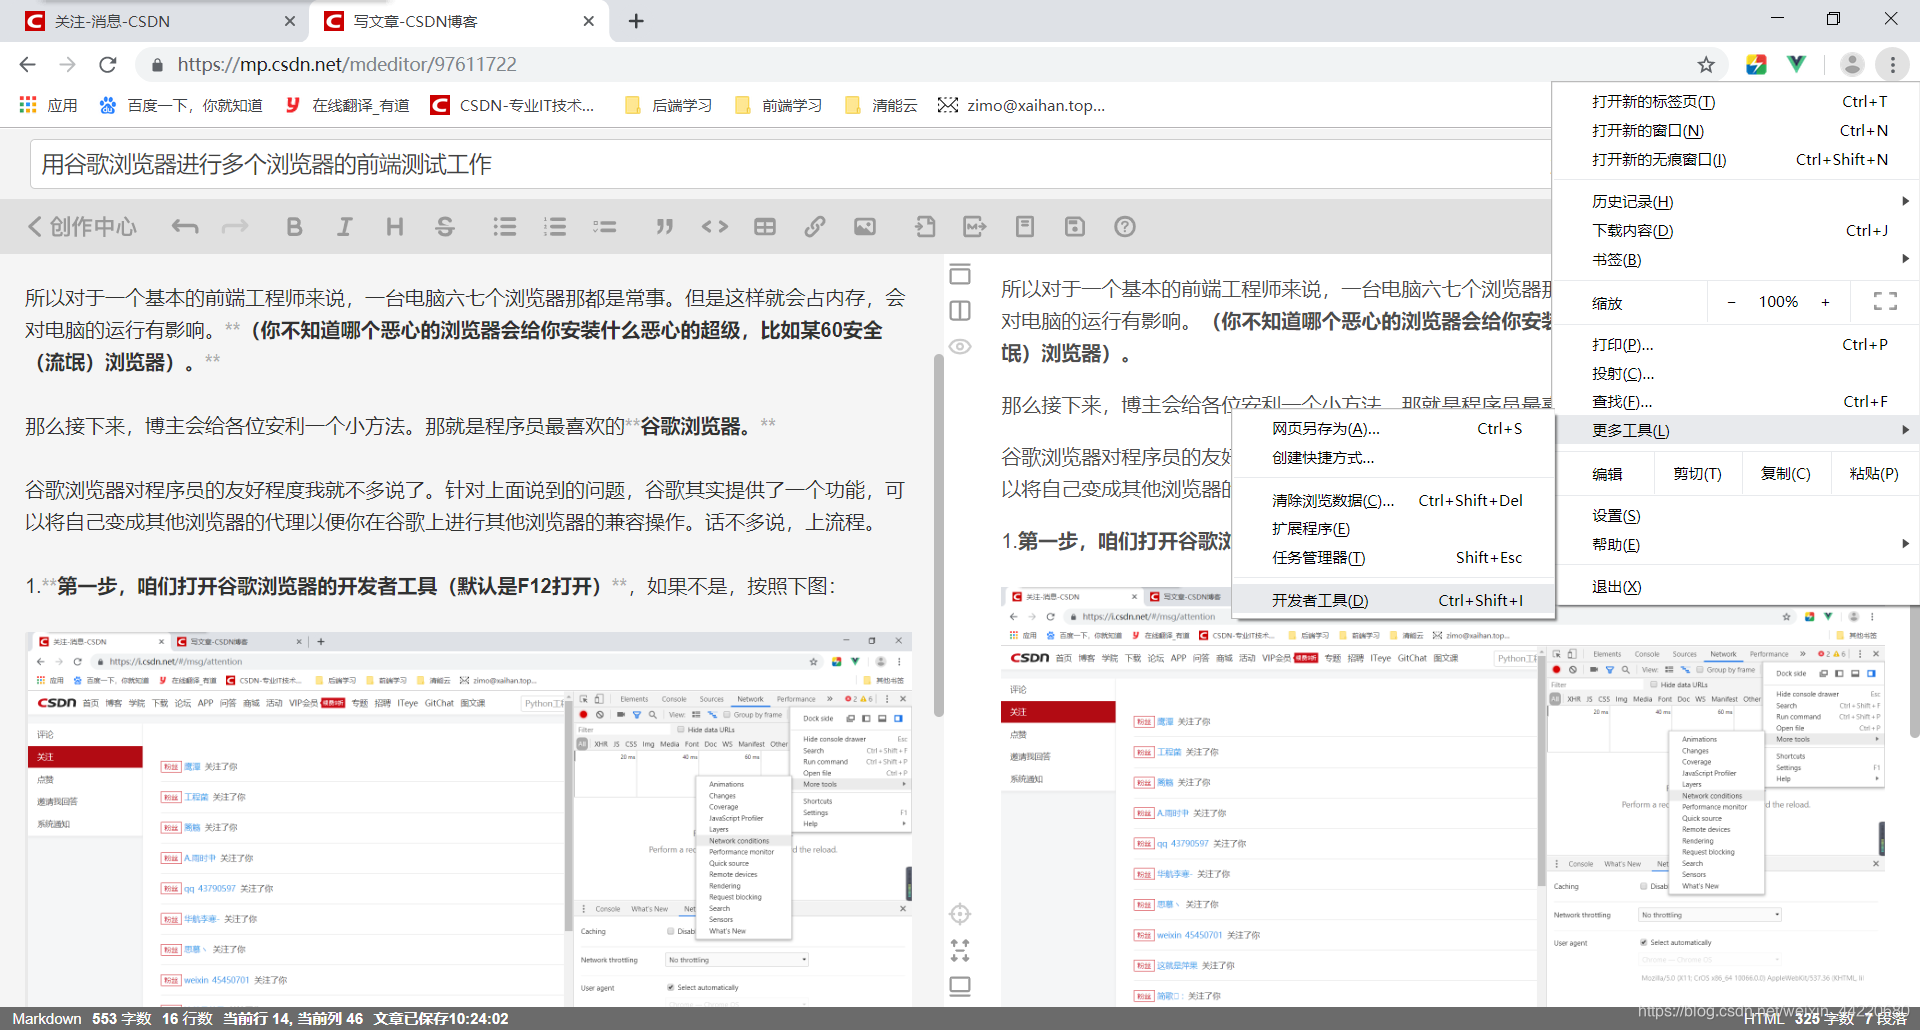This screenshot has height=1030, width=1920.
Task: Open 任务管理器 from the submenu
Action: click(1394, 558)
